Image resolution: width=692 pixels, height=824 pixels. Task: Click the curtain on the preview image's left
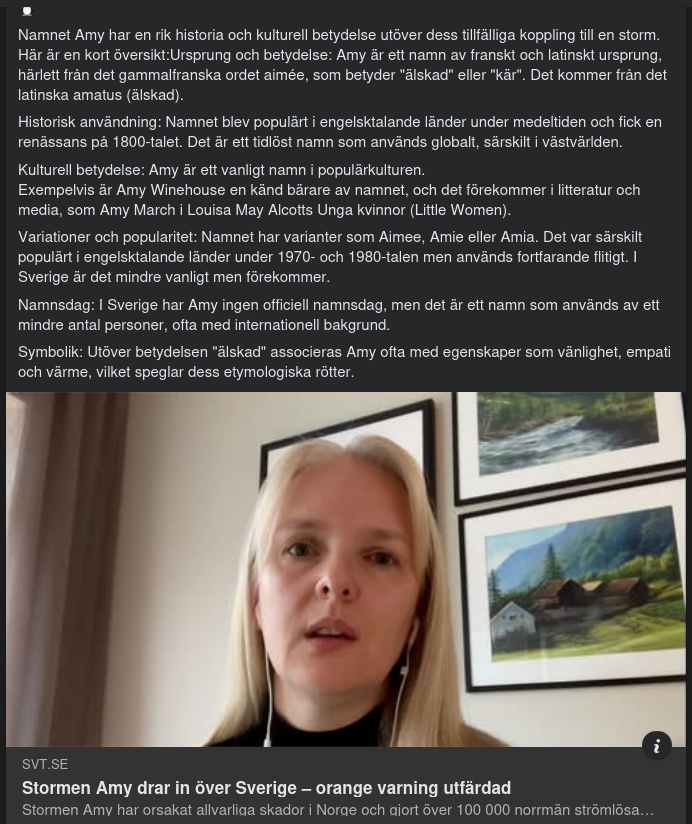point(66,569)
